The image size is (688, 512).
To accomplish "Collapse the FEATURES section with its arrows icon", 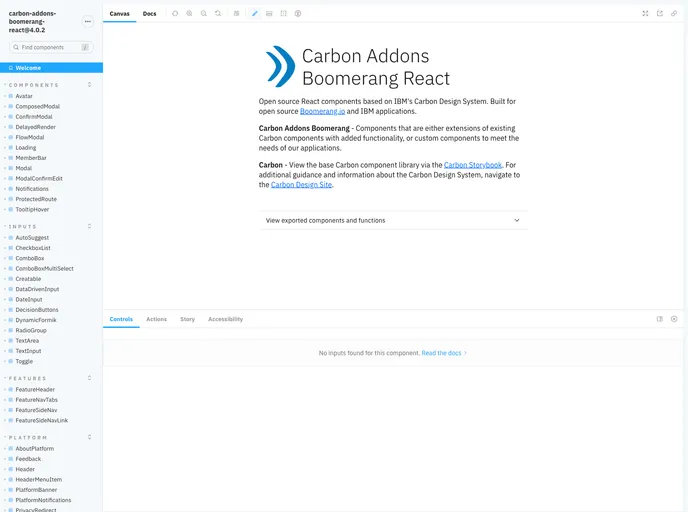I will [90, 378].
